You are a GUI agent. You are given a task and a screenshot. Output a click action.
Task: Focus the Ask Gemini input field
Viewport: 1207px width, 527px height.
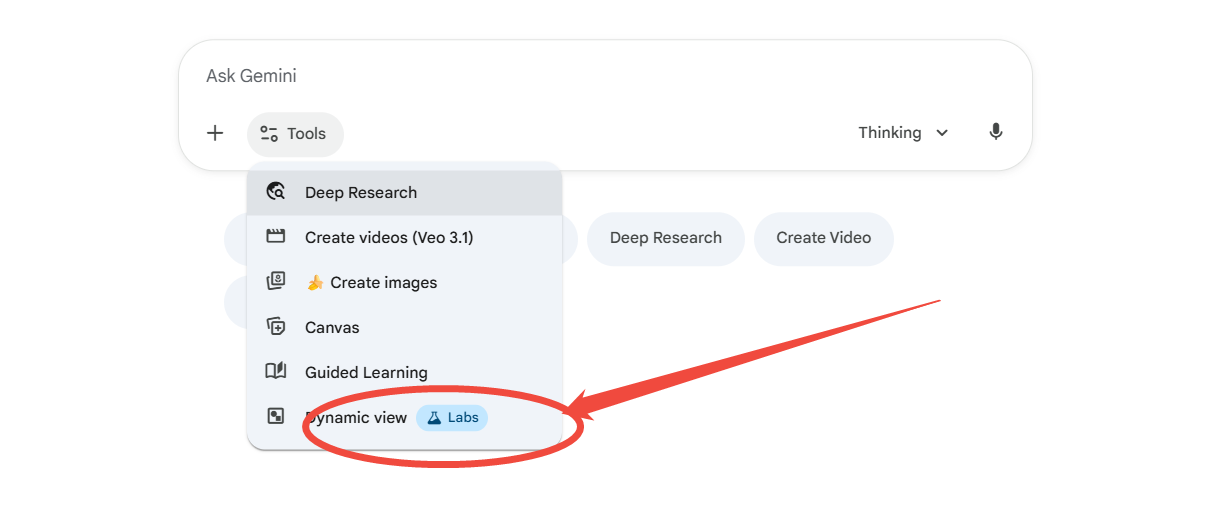coord(605,76)
